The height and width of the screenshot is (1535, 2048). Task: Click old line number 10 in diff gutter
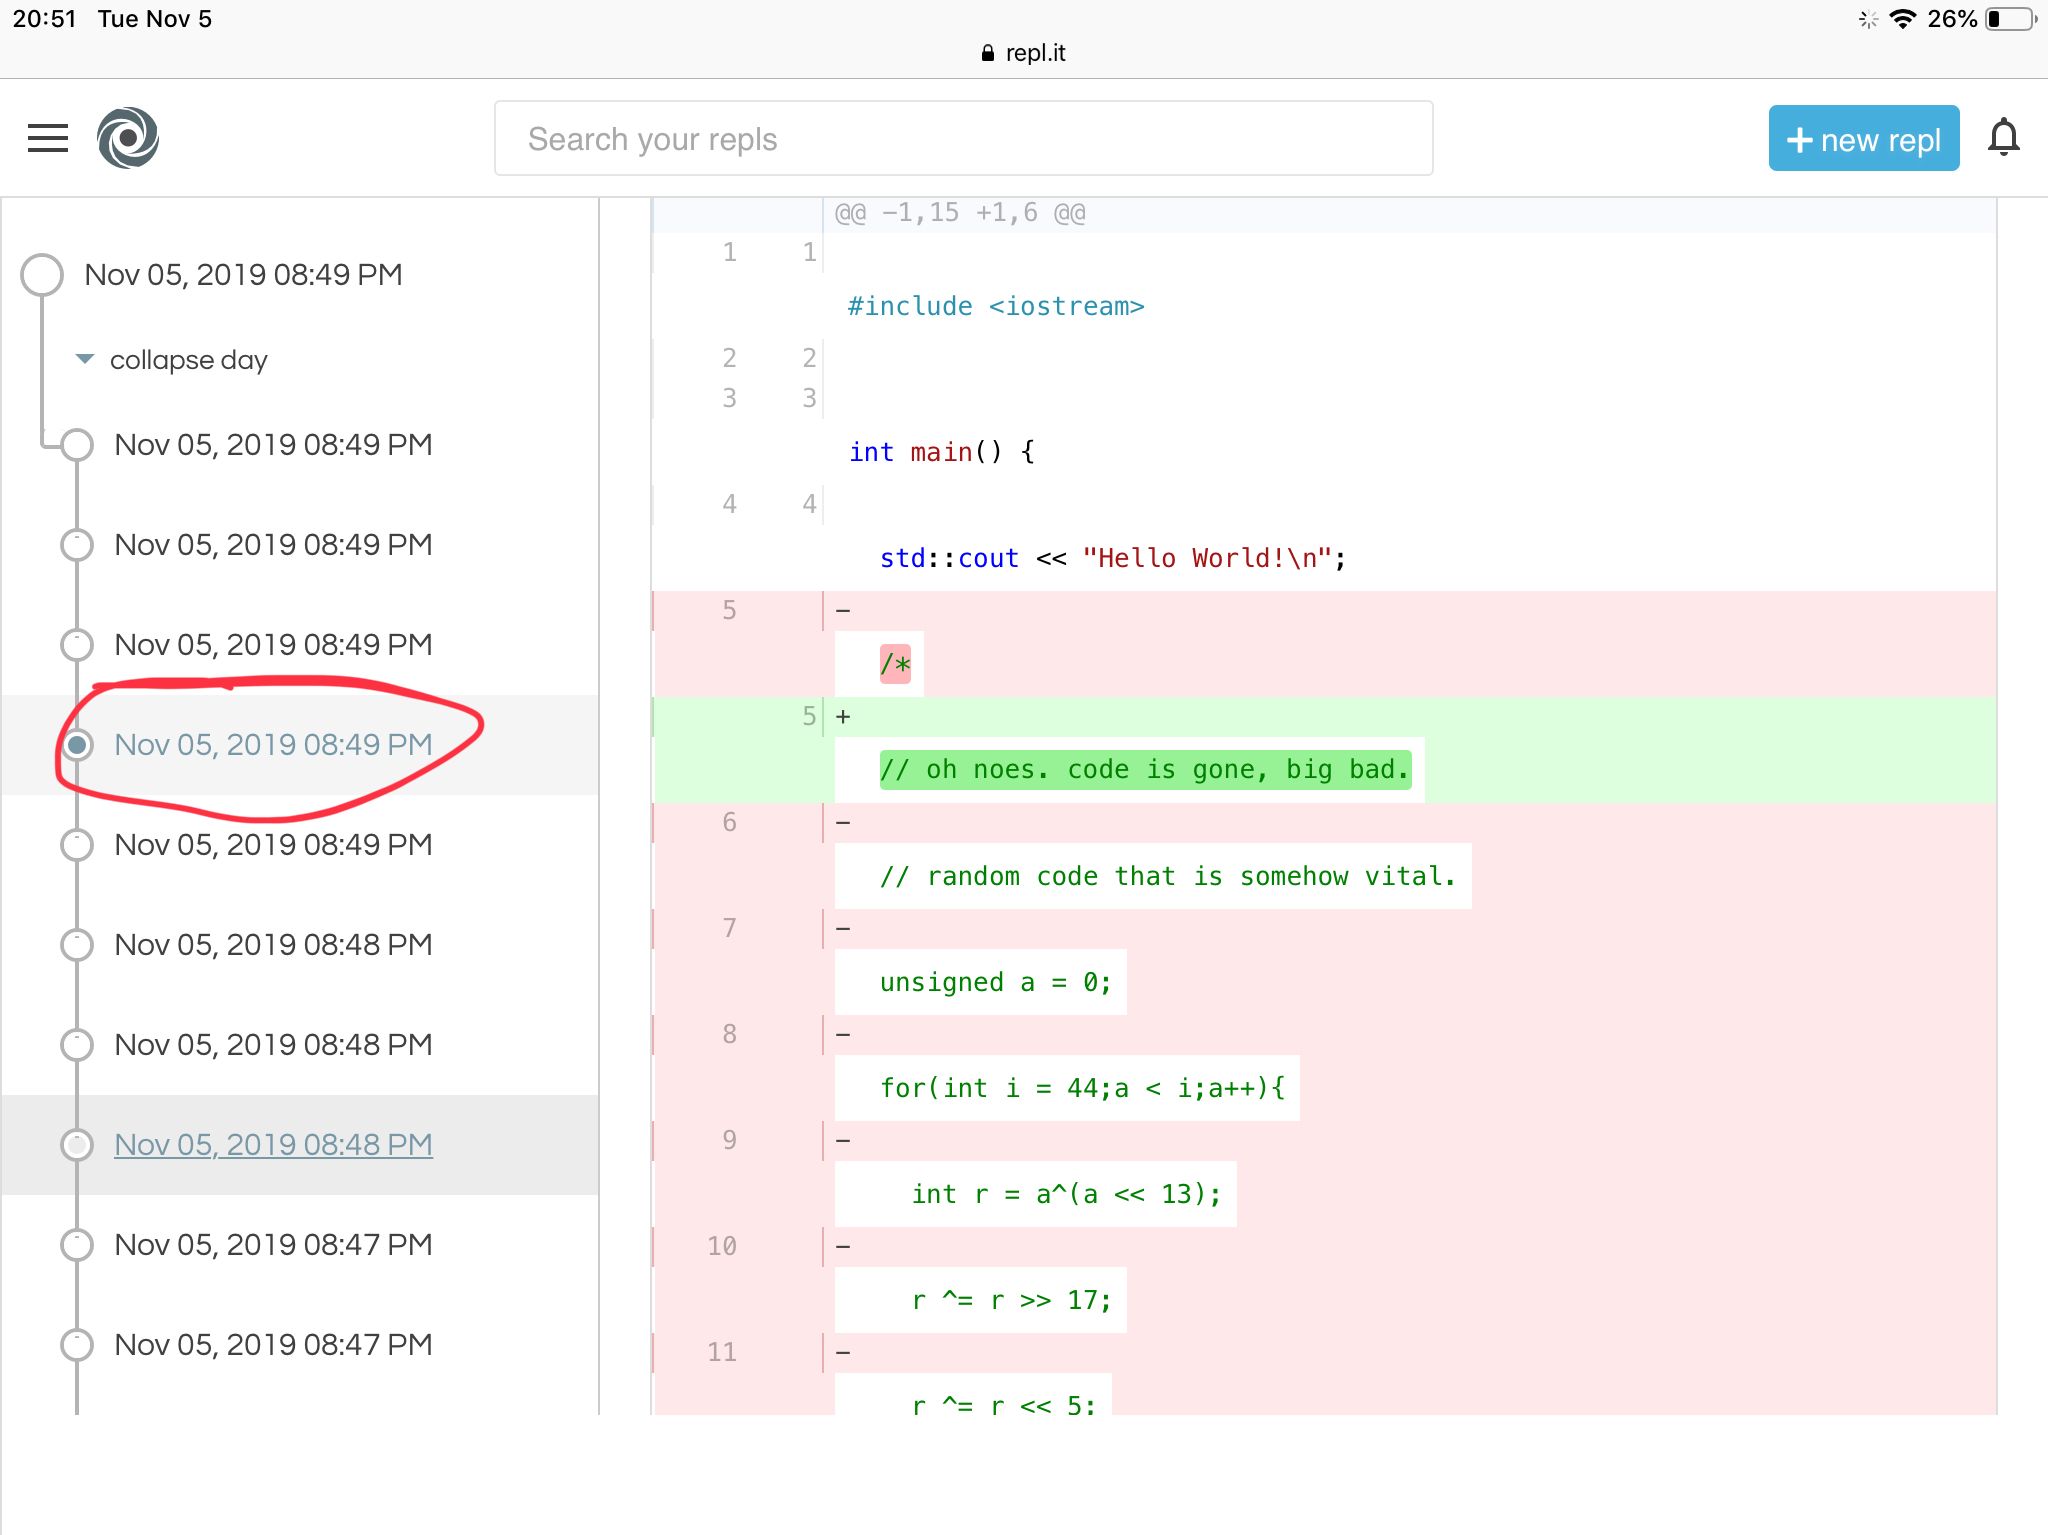coord(722,1246)
